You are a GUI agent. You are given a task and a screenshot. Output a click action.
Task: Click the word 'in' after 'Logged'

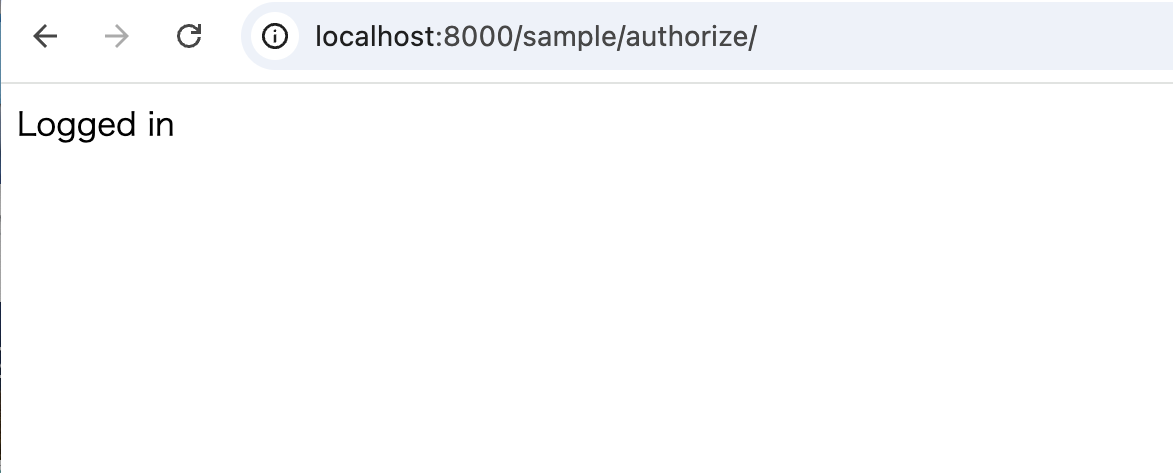tap(161, 124)
